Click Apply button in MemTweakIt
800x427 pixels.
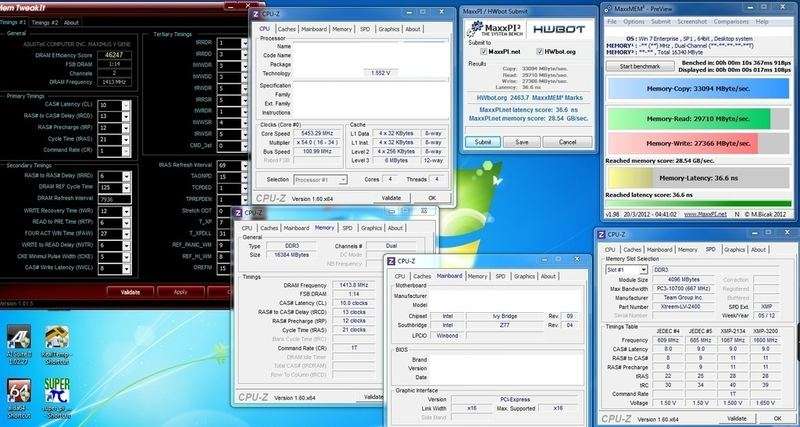pyautogui.click(x=181, y=292)
